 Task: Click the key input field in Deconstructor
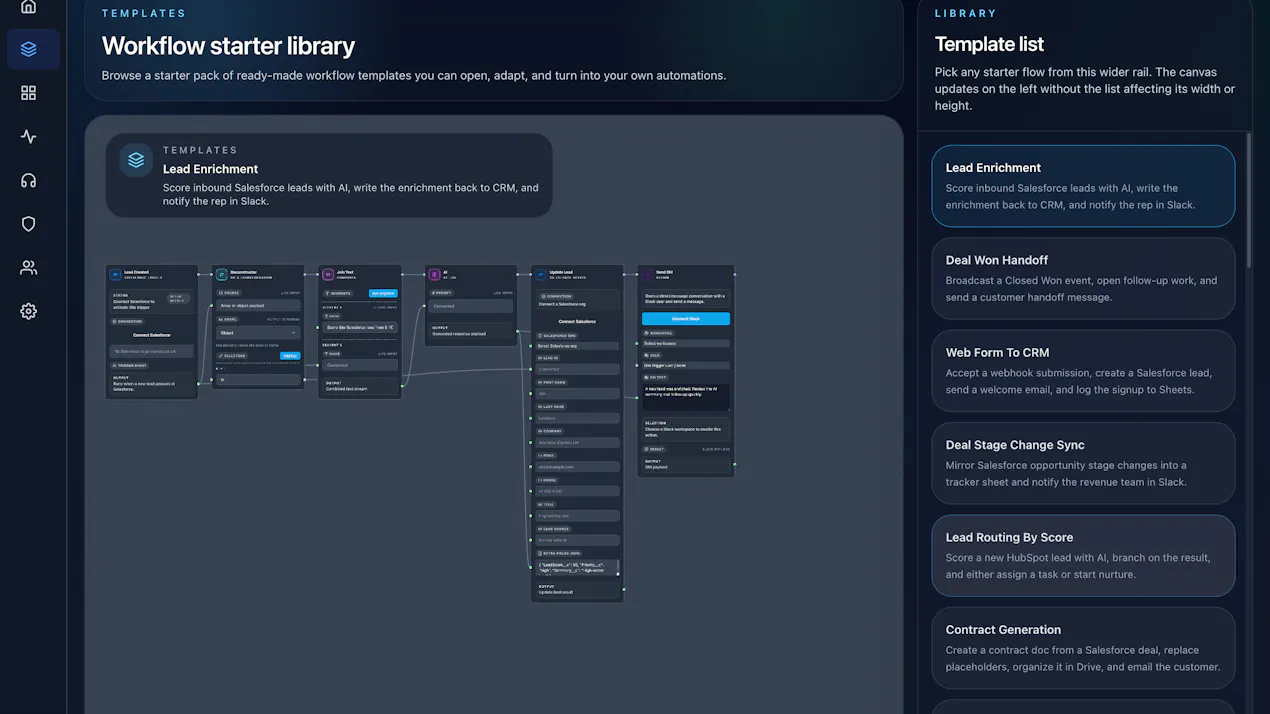[x=258, y=380]
